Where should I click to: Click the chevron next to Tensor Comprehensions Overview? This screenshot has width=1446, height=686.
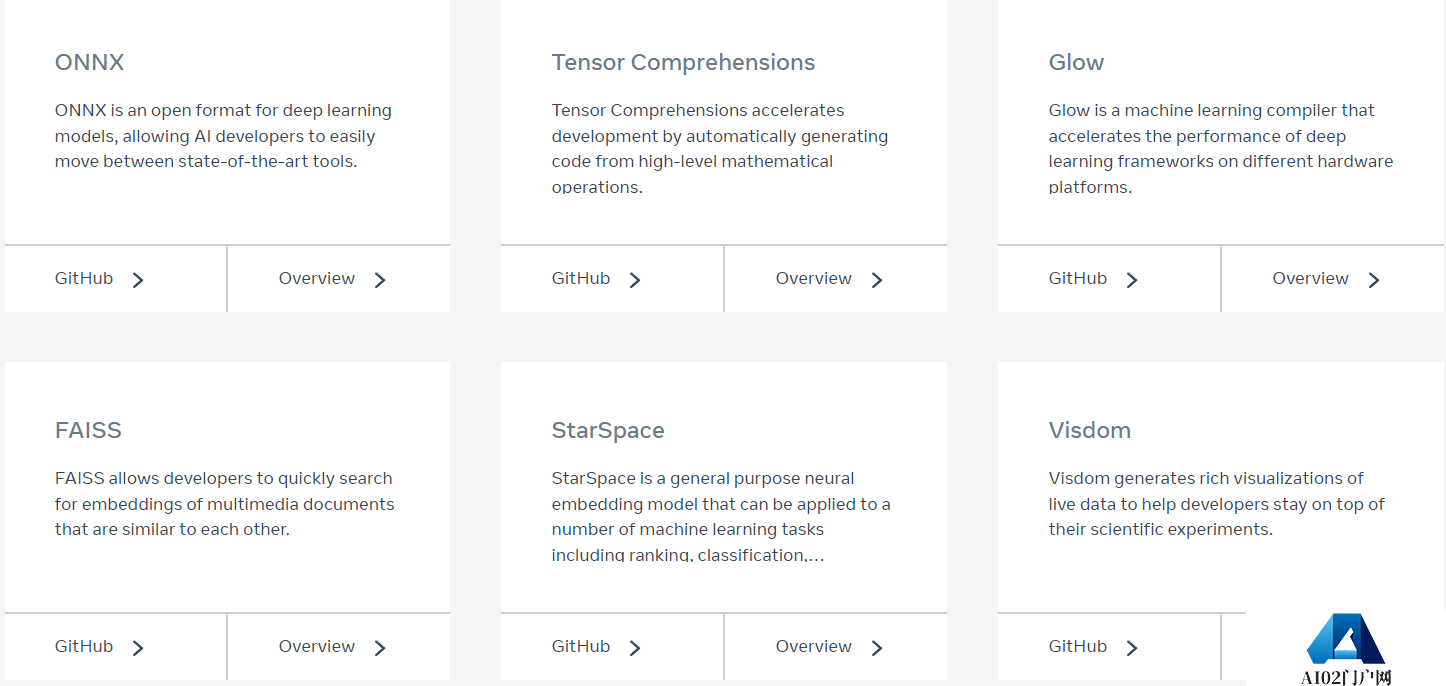tap(877, 280)
